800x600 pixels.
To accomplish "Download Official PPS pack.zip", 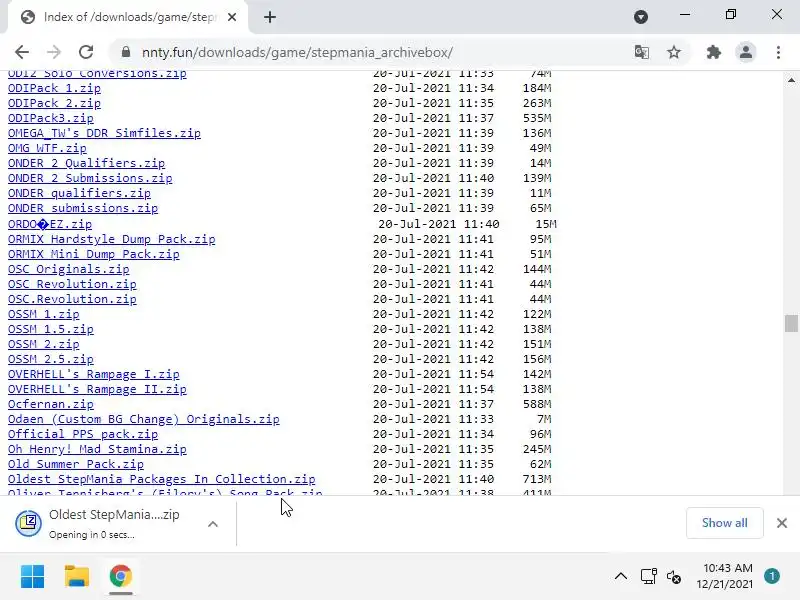I will click(83, 434).
